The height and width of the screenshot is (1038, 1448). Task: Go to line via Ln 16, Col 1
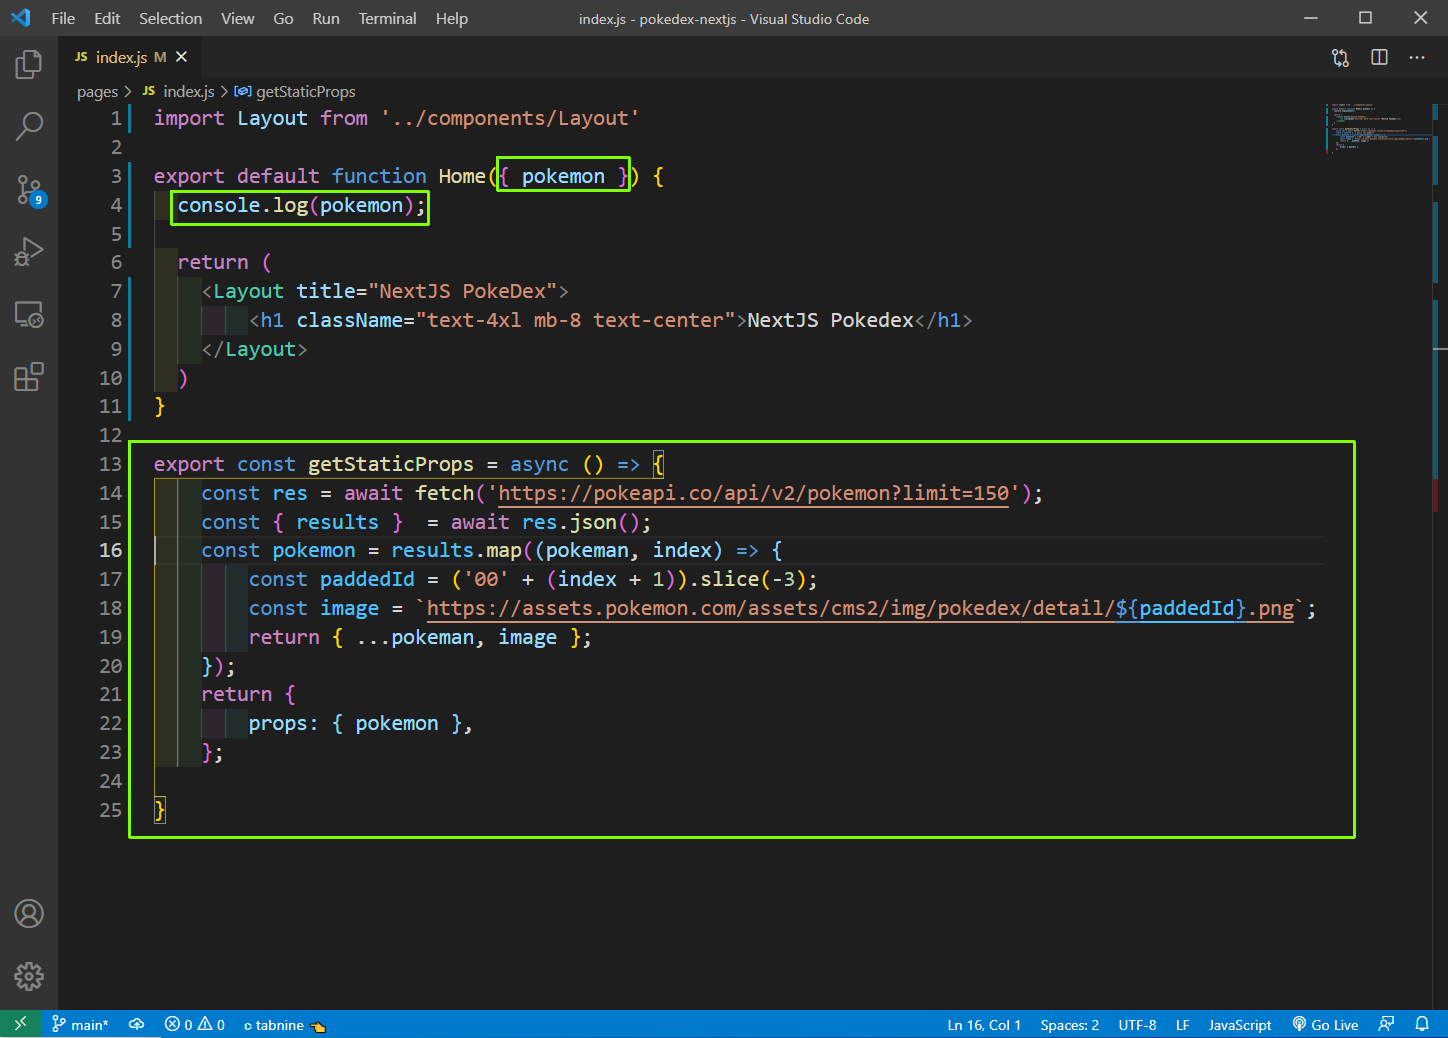point(984,1024)
